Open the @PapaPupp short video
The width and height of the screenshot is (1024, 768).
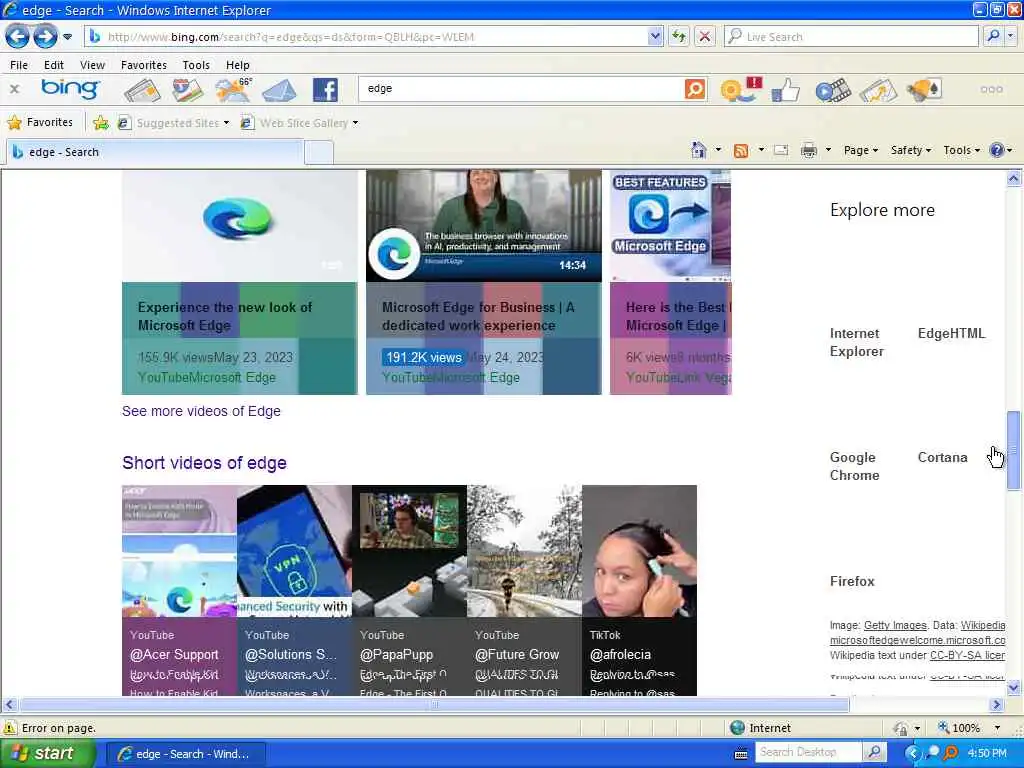[x=409, y=590]
